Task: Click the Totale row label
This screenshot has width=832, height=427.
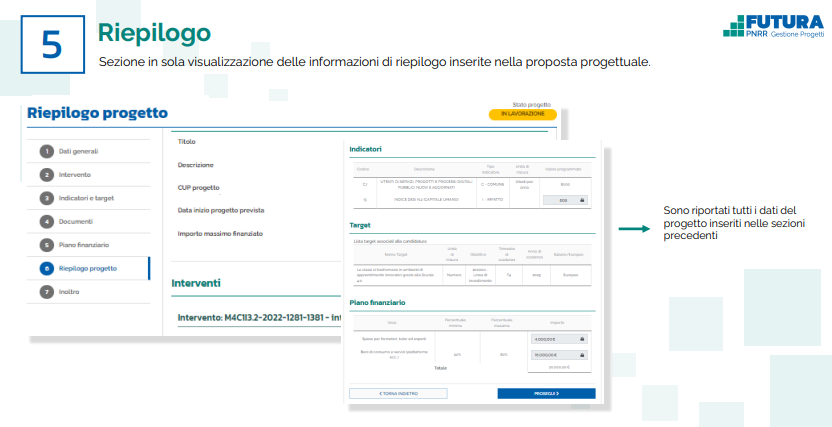Action: point(440,367)
